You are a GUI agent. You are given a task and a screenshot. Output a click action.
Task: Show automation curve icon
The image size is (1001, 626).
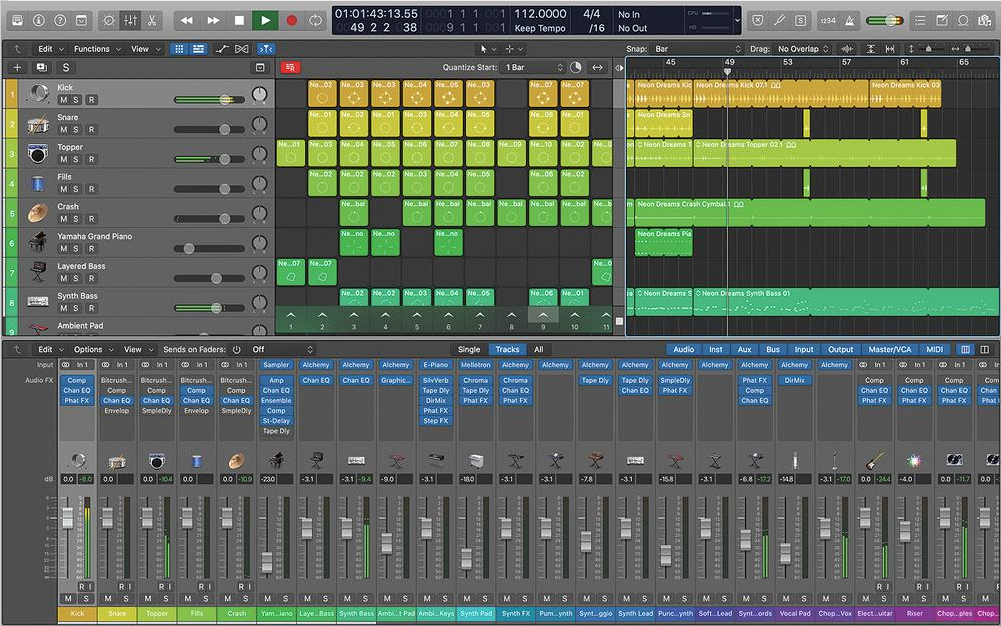point(222,48)
